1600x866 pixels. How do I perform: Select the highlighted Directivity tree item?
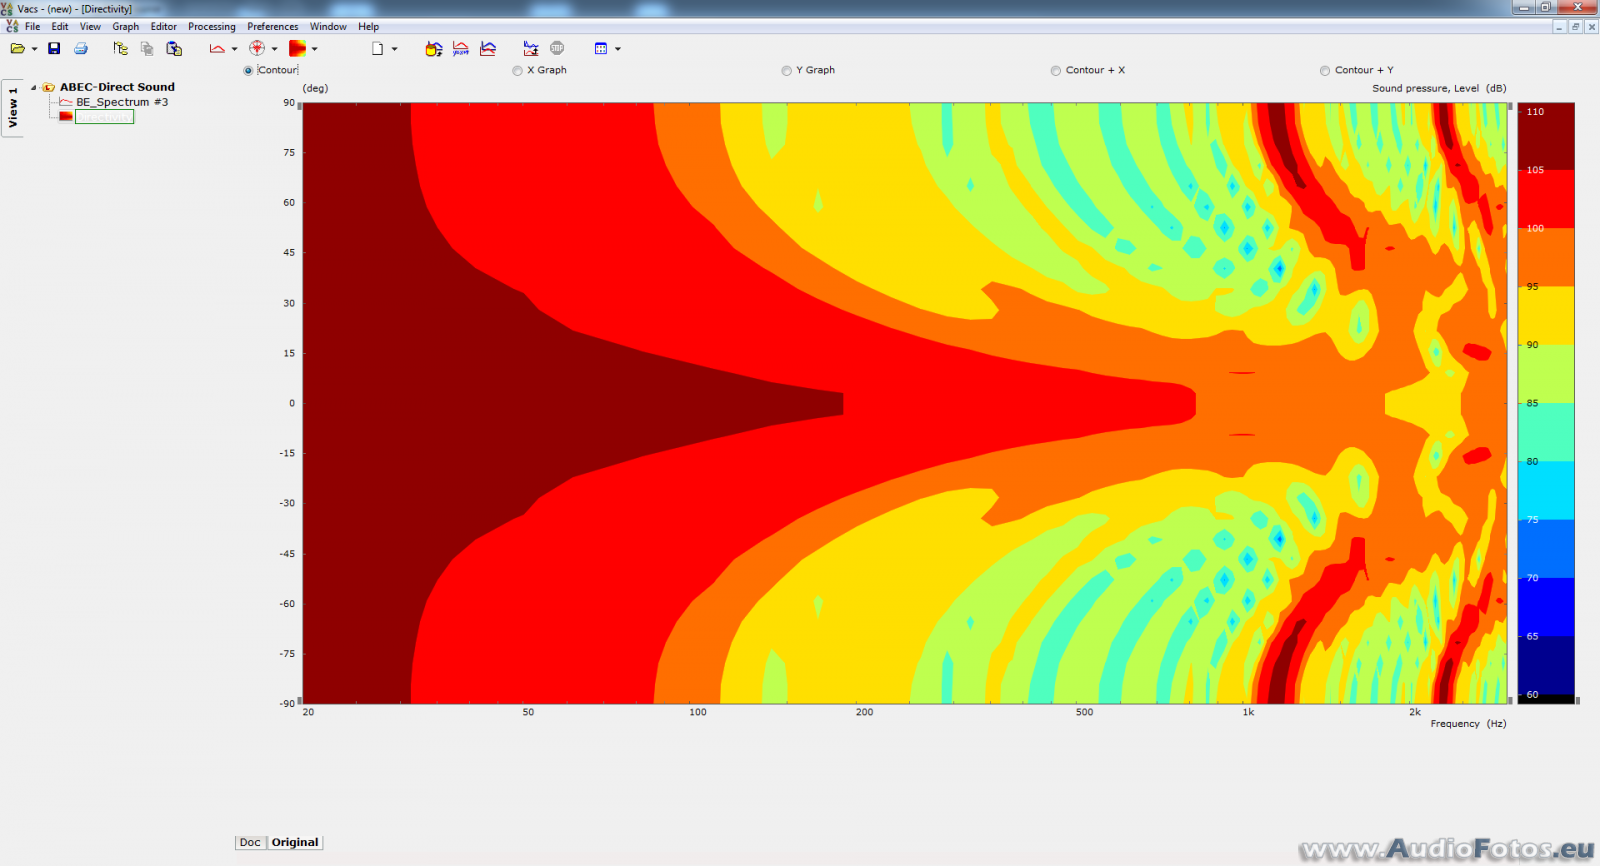pyautogui.click(x=104, y=117)
